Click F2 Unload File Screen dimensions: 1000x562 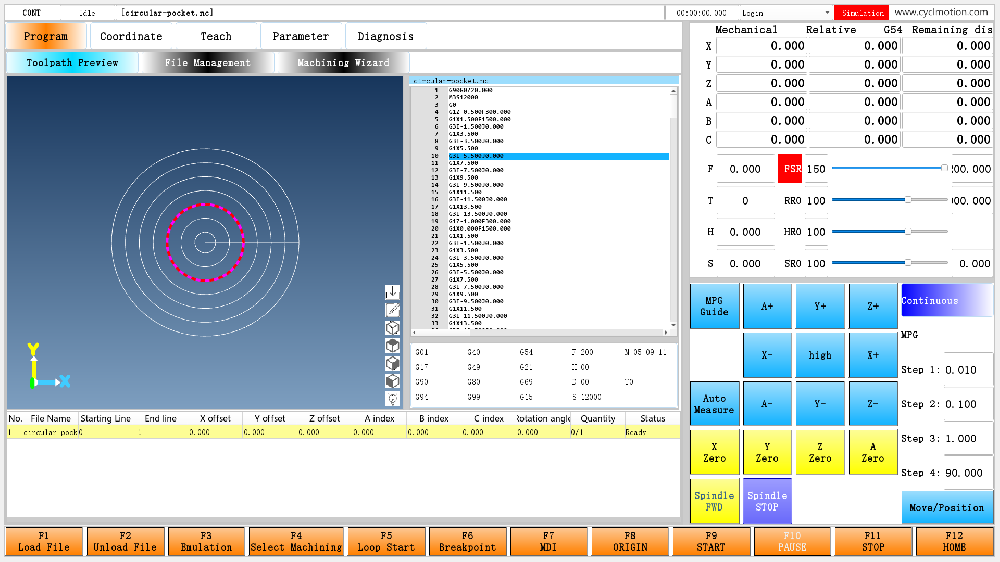tap(125, 542)
